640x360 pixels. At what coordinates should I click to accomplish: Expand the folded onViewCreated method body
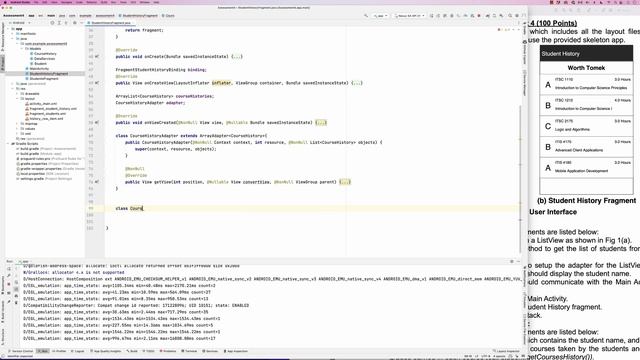321,122
